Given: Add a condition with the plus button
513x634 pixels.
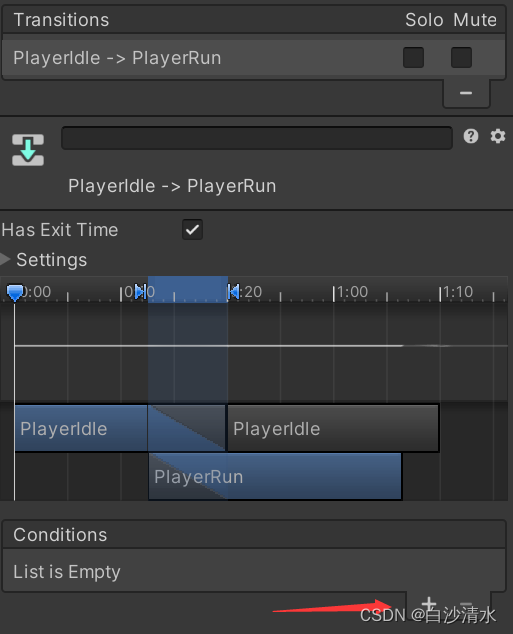Looking at the screenshot, I should coord(429,604).
